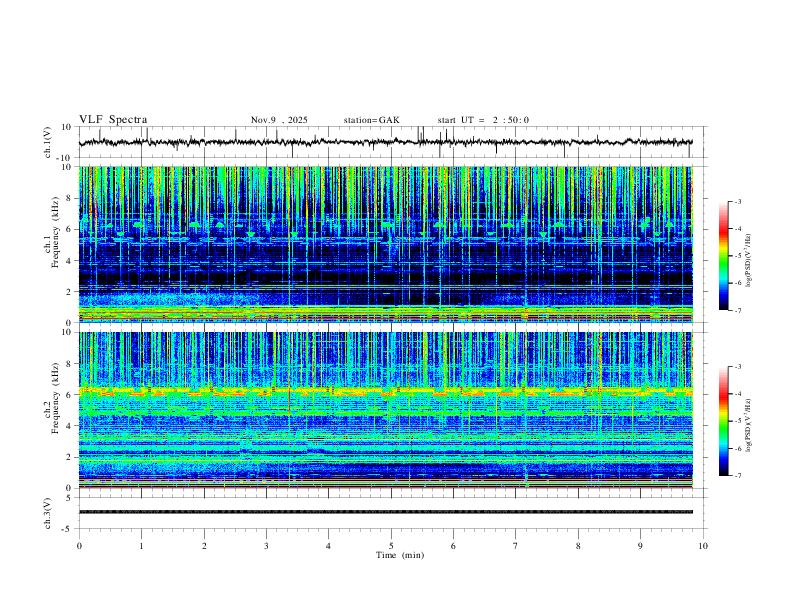Click the "-7" tick on the lower colorbar
This screenshot has width=792, height=612.
click(737, 476)
